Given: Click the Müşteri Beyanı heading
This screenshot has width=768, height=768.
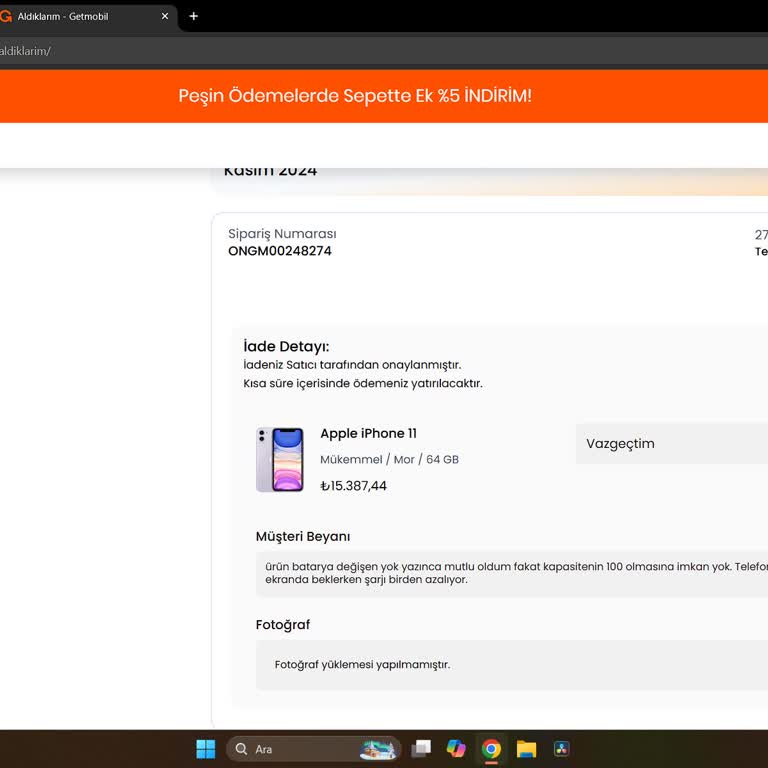Looking at the screenshot, I should [x=303, y=536].
